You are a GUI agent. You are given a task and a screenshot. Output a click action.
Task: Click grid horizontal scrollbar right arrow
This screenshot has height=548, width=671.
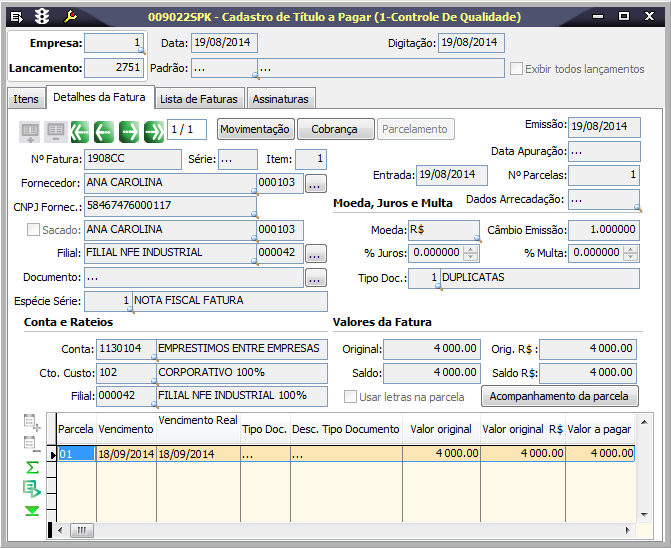[x=628, y=530]
